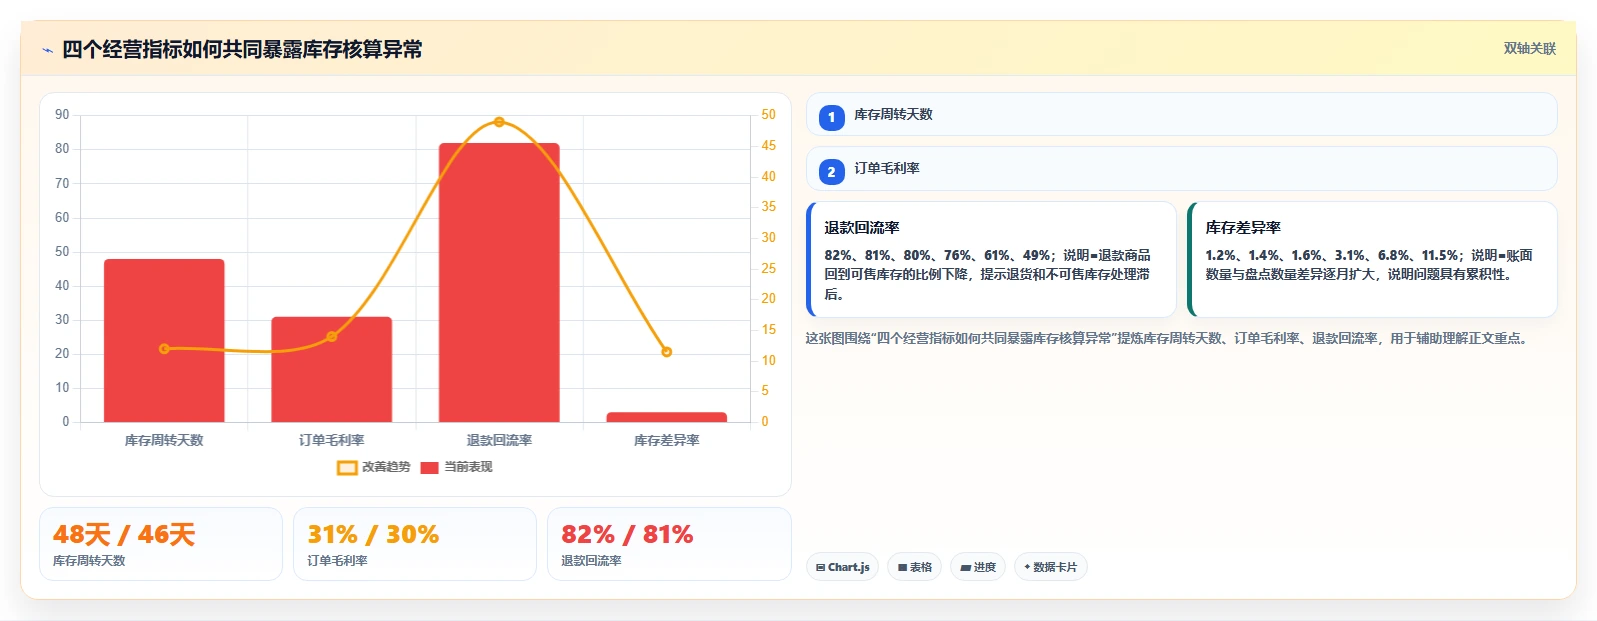This screenshot has width=1597, height=621.
Task: Expand item 2 订单毛利率
Action: (1182, 168)
